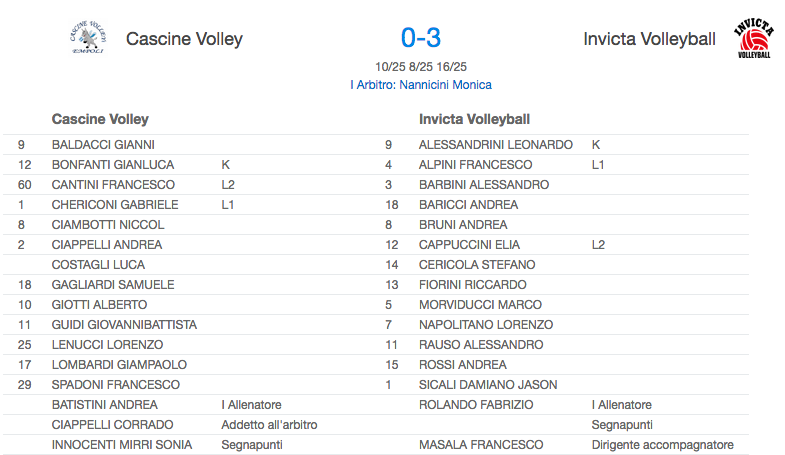Click set scores 10/25 8/25 16/25
This screenshot has height=455, width=785.
tap(420, 67)
